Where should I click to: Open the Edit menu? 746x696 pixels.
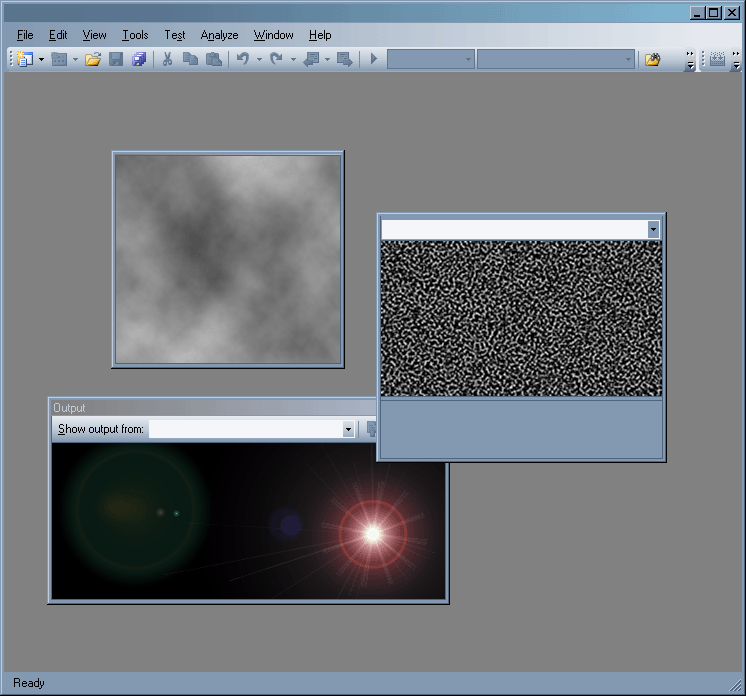(58, 35)
